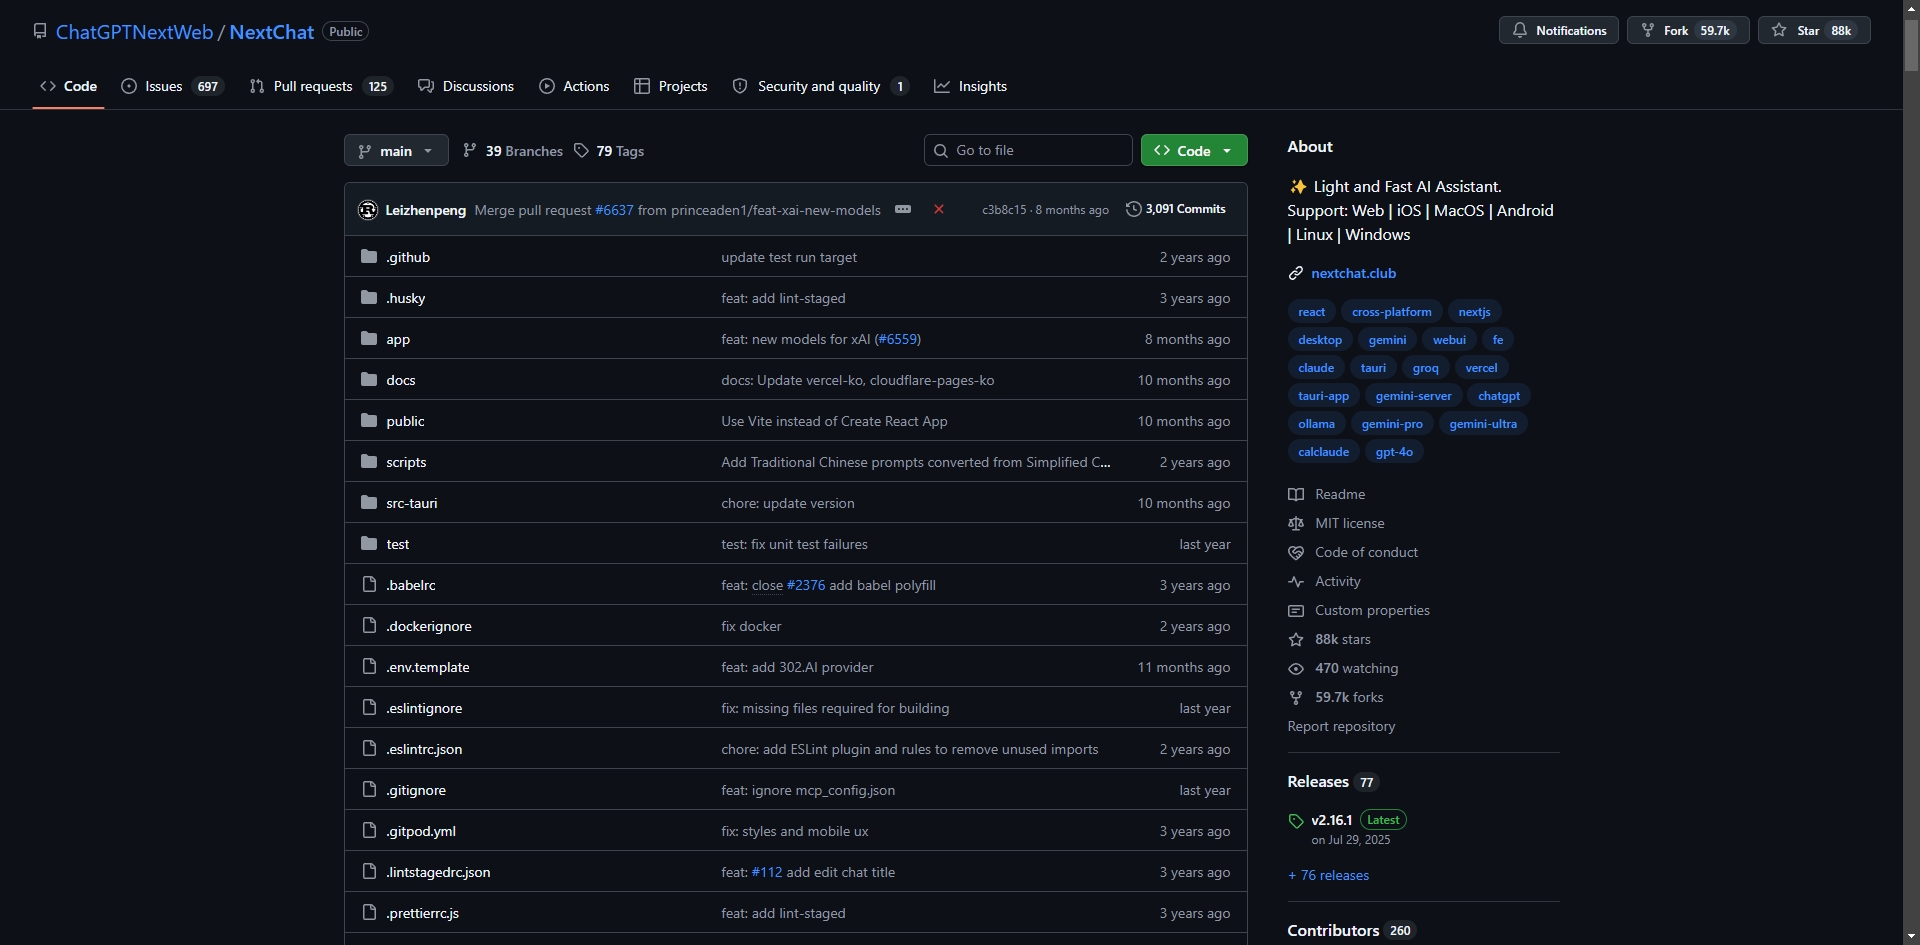Open the .prettierrc.js file
Screen dimensions: 1920x945
click(x=422, y=913)
